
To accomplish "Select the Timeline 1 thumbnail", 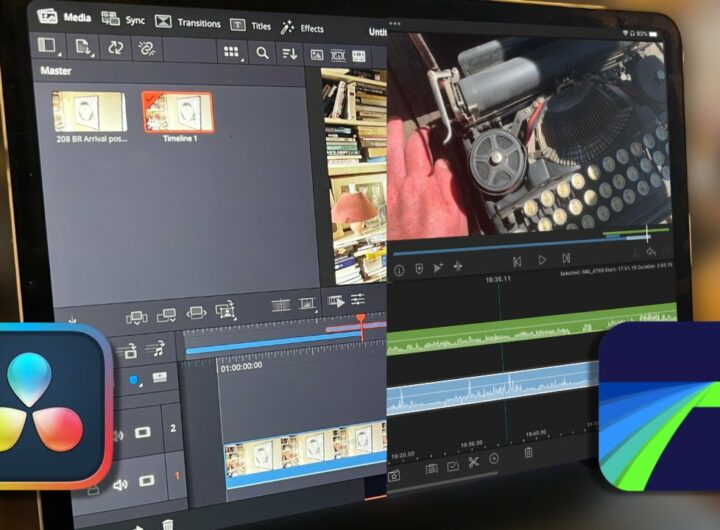I will 176,112.
